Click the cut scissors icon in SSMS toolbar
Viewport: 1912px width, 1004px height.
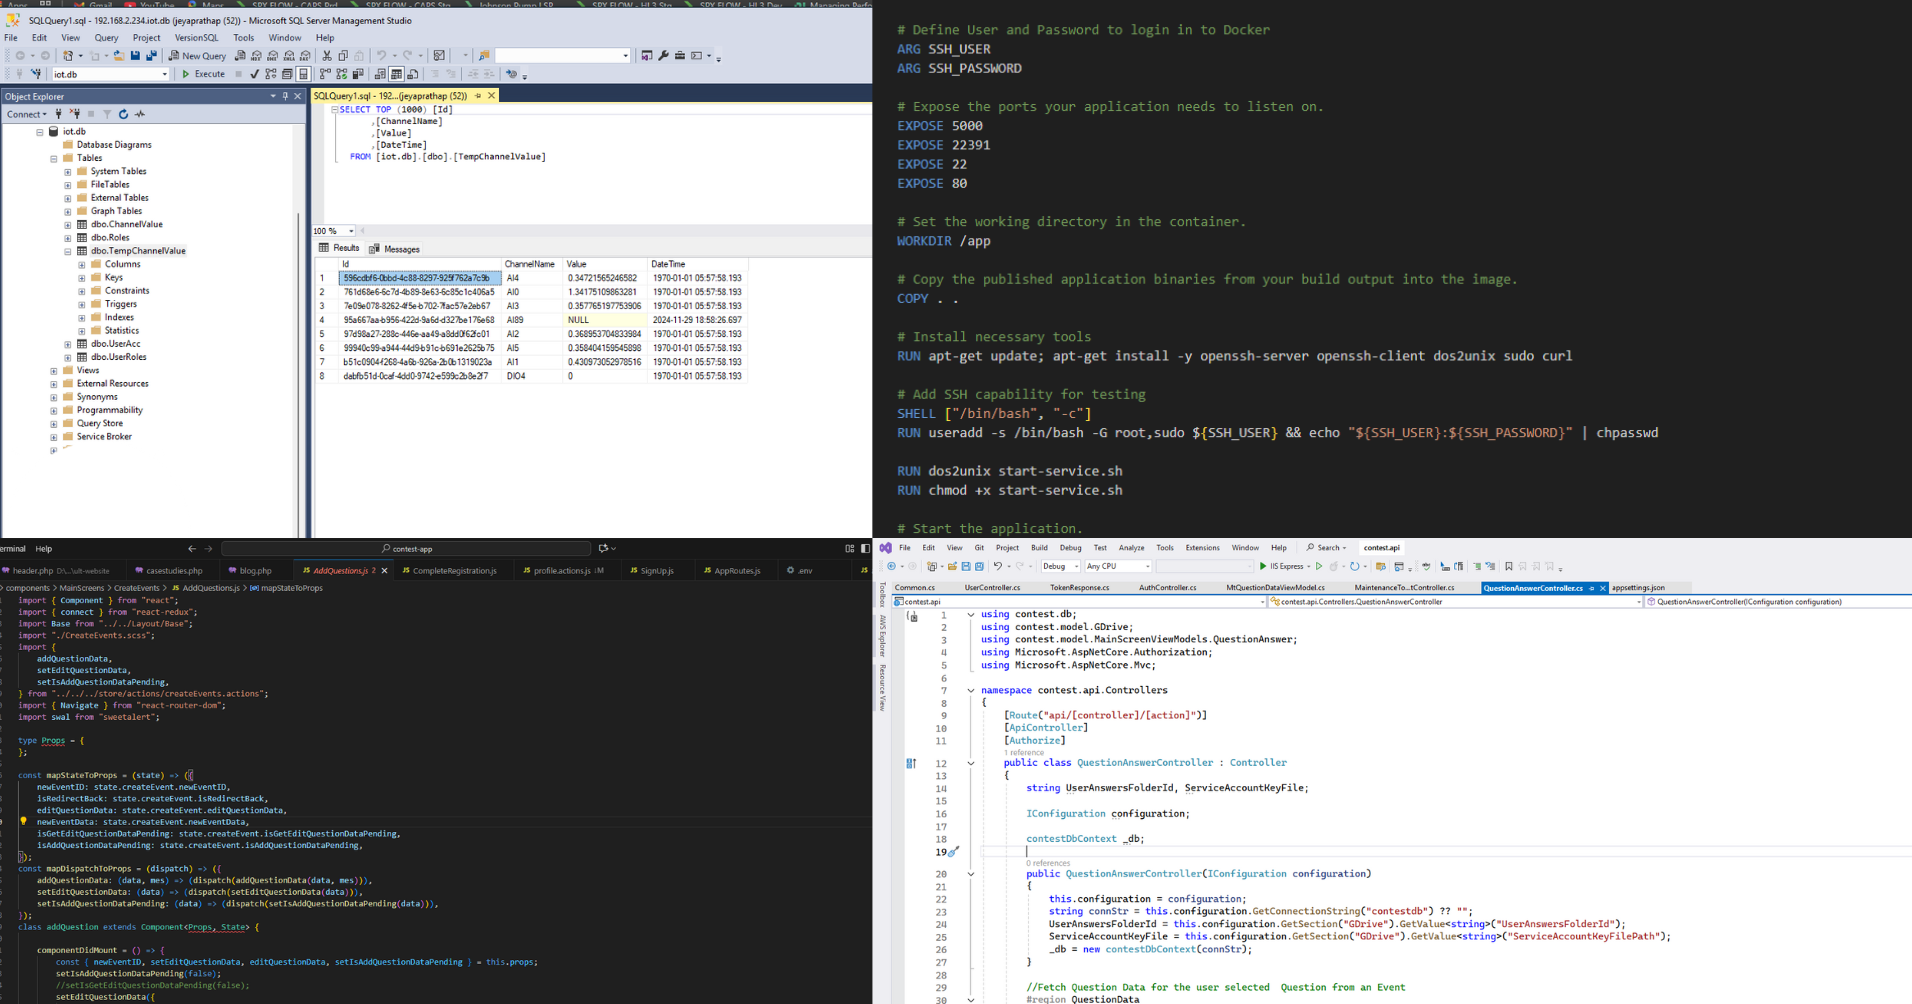(x=327, y=56)
